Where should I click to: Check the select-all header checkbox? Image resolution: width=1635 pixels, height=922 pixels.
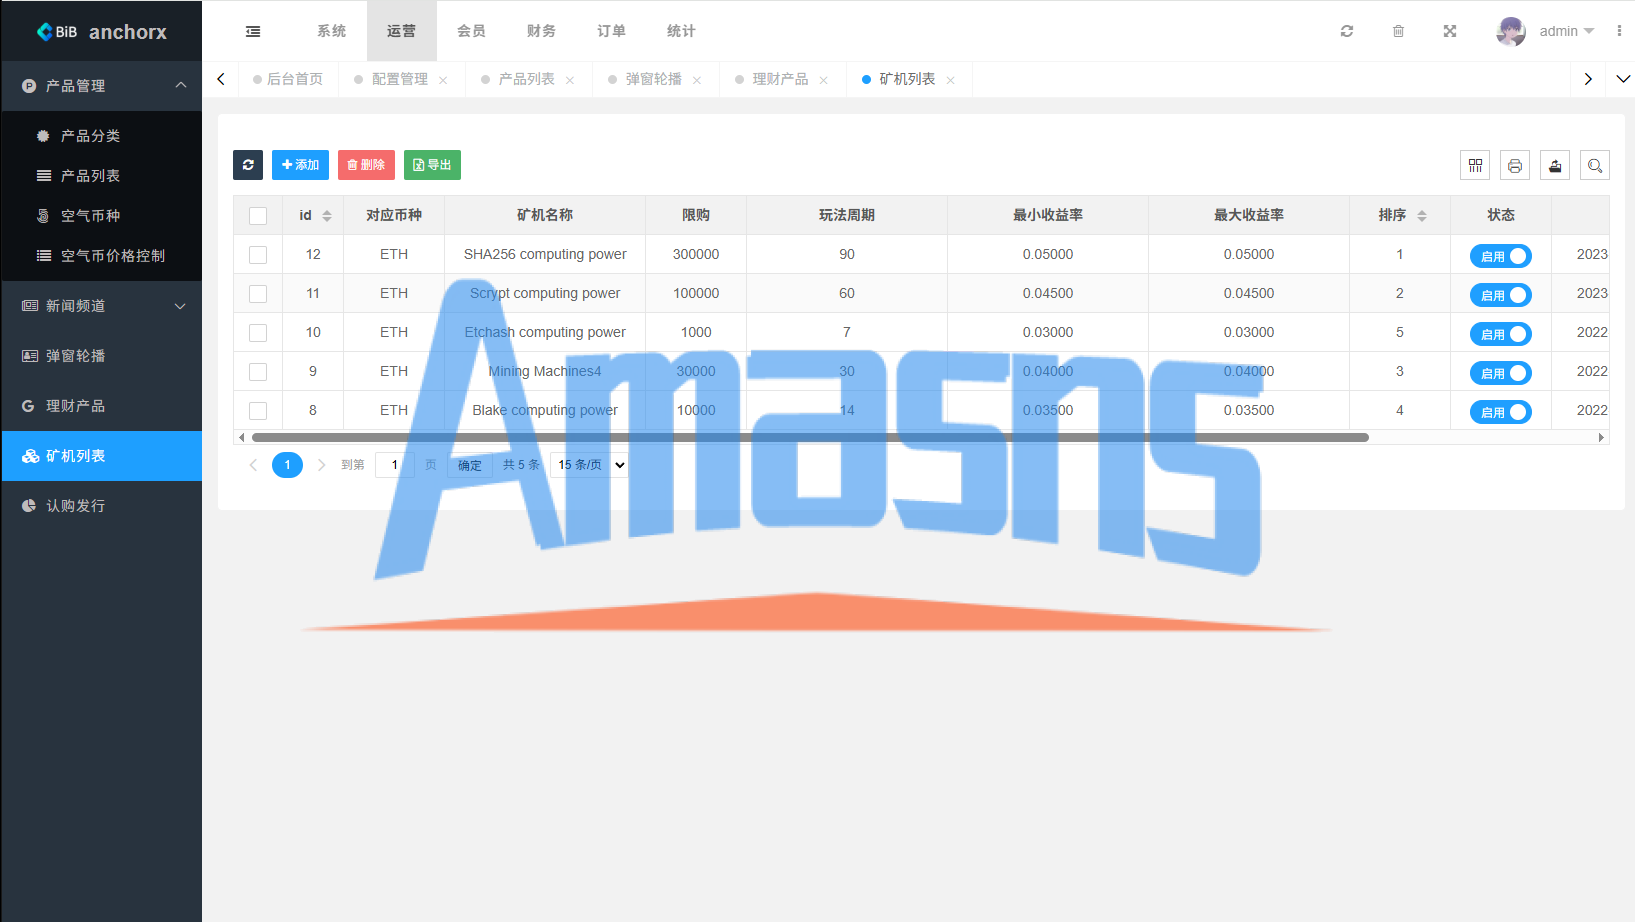[258, 216]
